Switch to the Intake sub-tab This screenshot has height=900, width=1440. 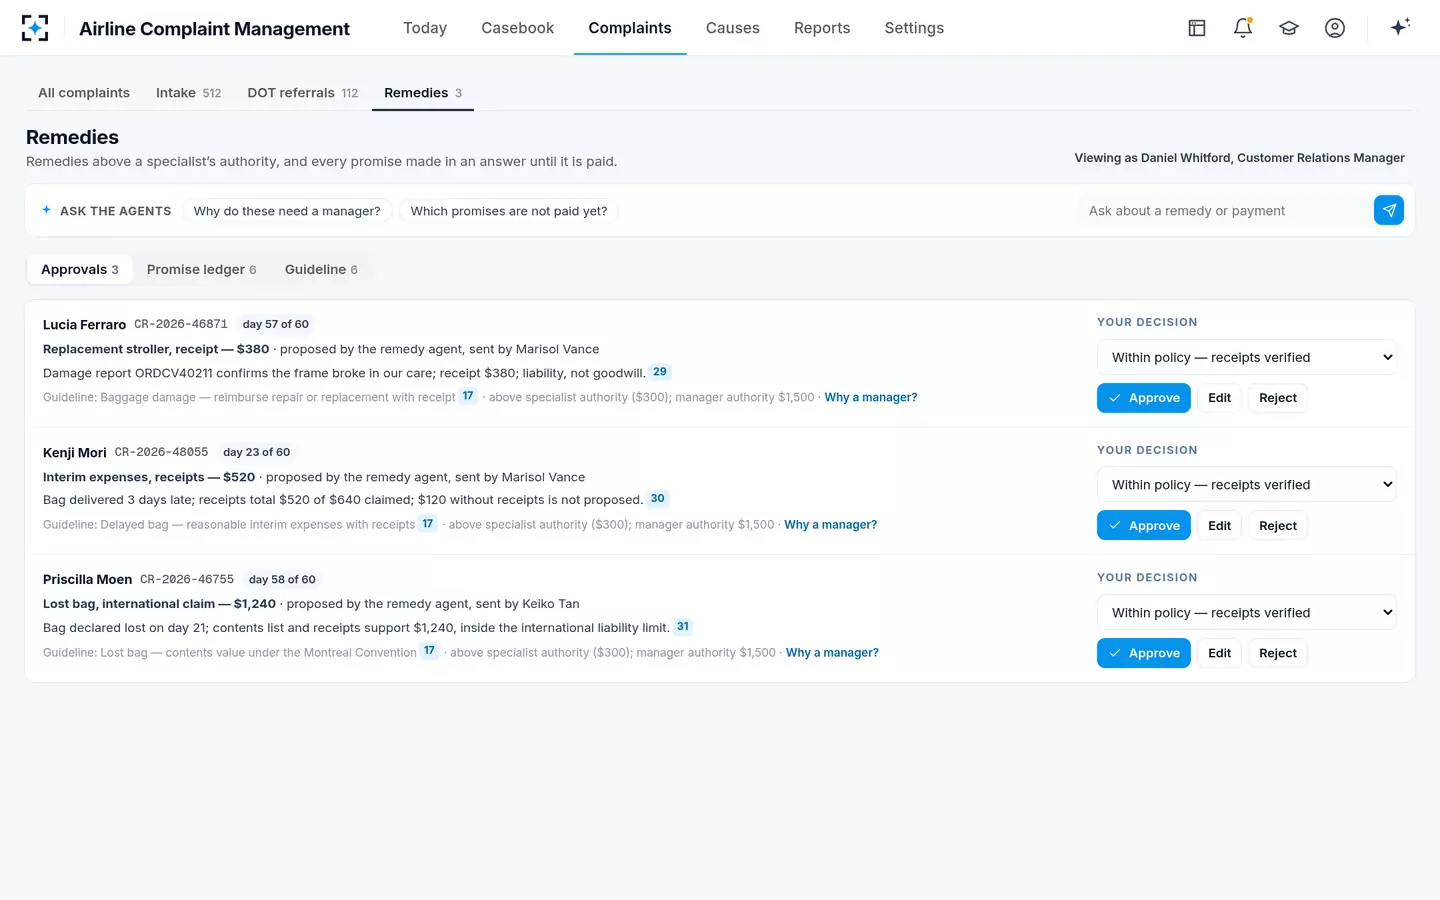point(189,93)
